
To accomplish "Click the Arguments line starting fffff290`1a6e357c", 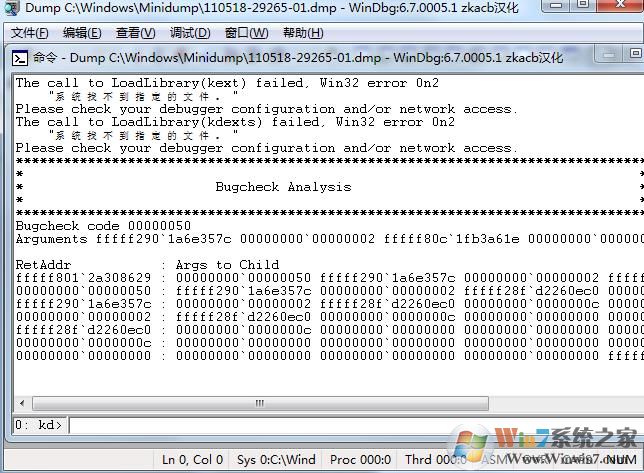I will [x=329, y=239].
